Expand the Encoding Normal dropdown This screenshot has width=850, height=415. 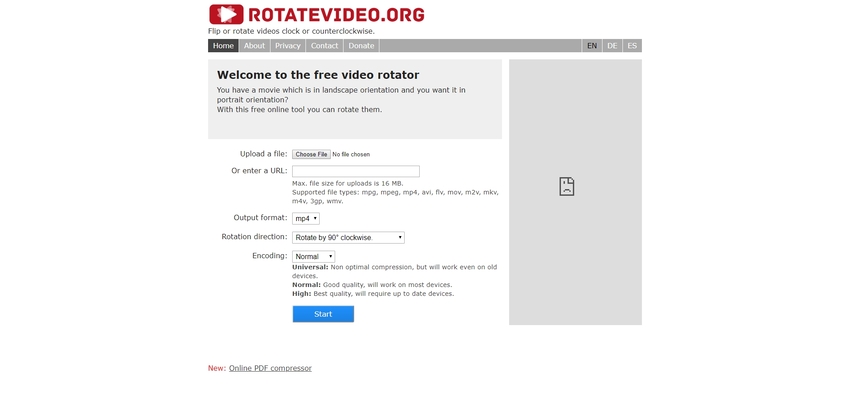click(x=313, y=257)
